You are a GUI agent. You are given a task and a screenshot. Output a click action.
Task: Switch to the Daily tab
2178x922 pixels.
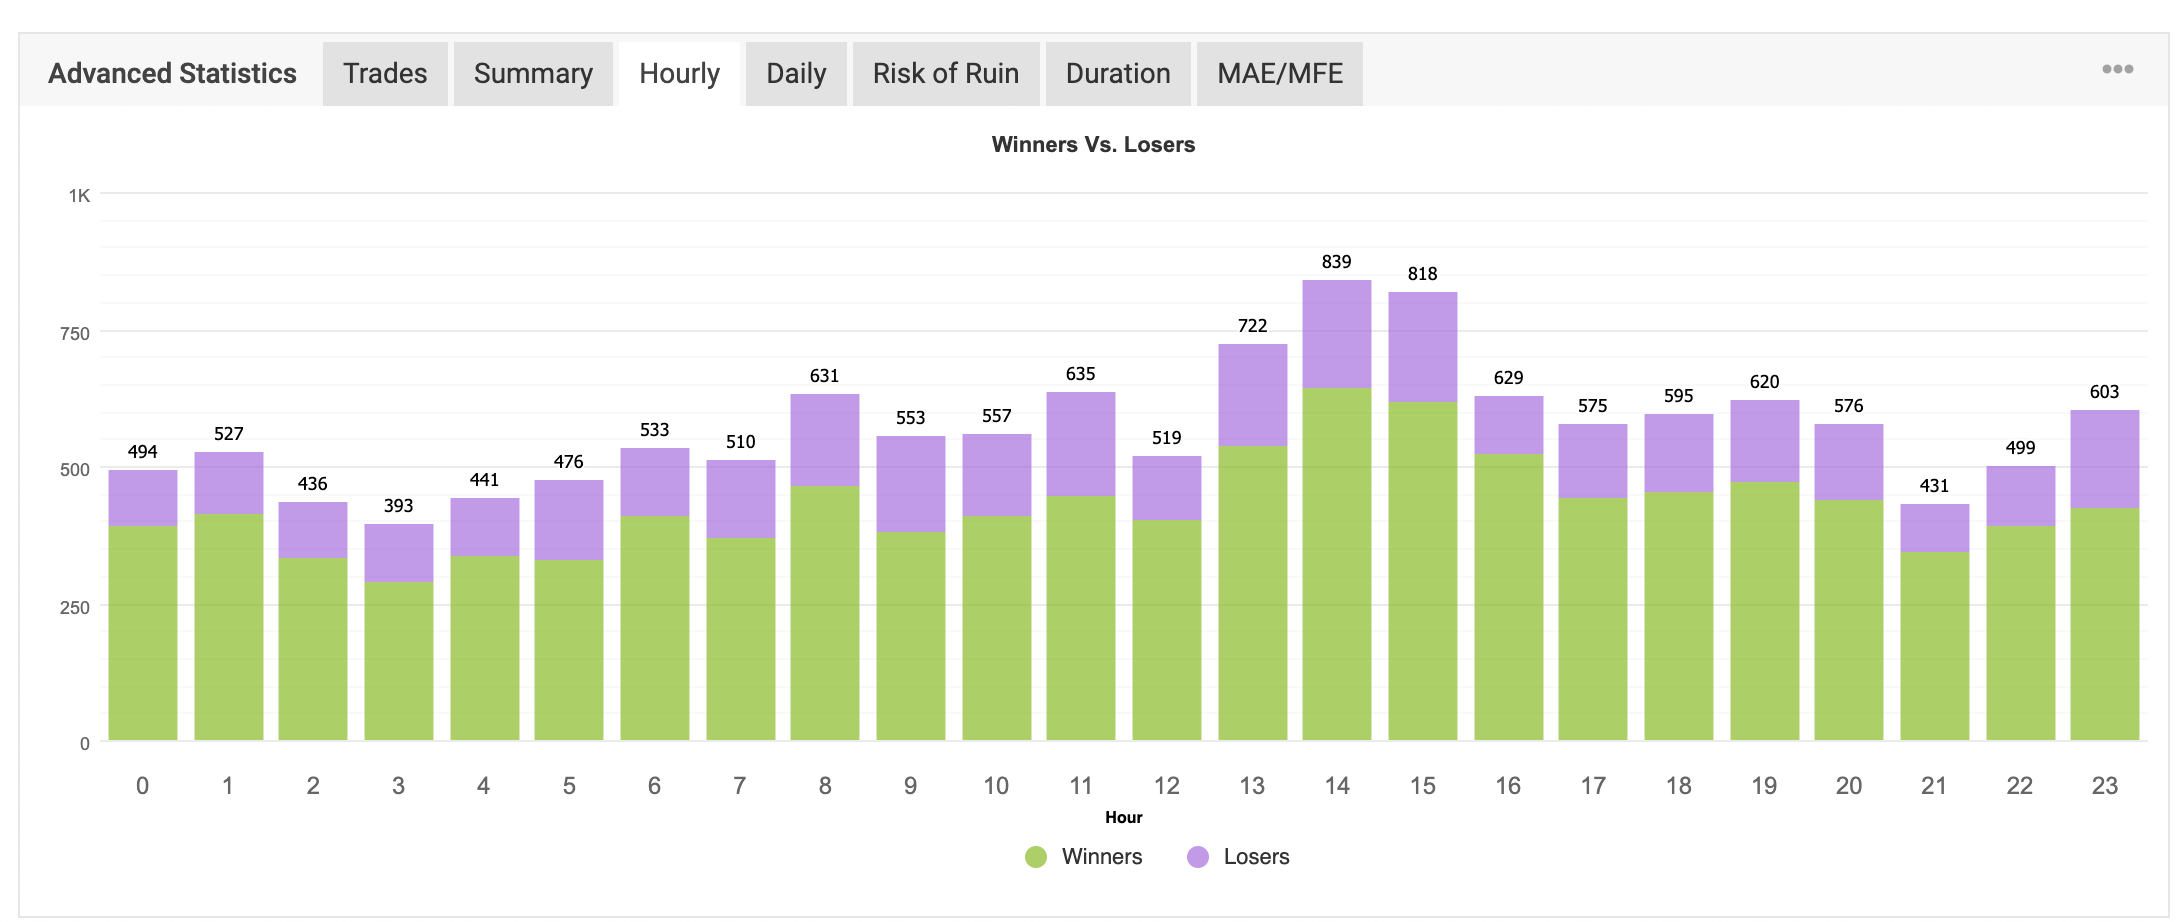point(796,74)
